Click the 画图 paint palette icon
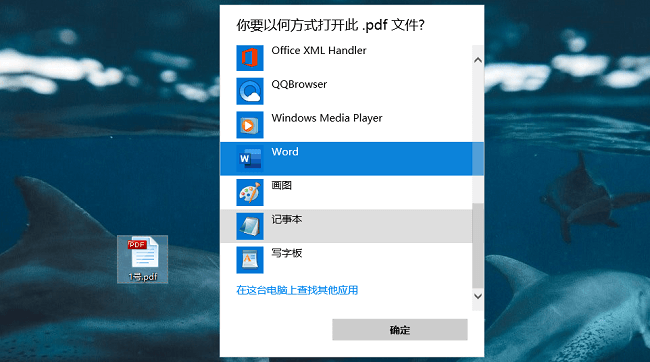650x362 pixels. pyautogui.click(x=250, y=193)
